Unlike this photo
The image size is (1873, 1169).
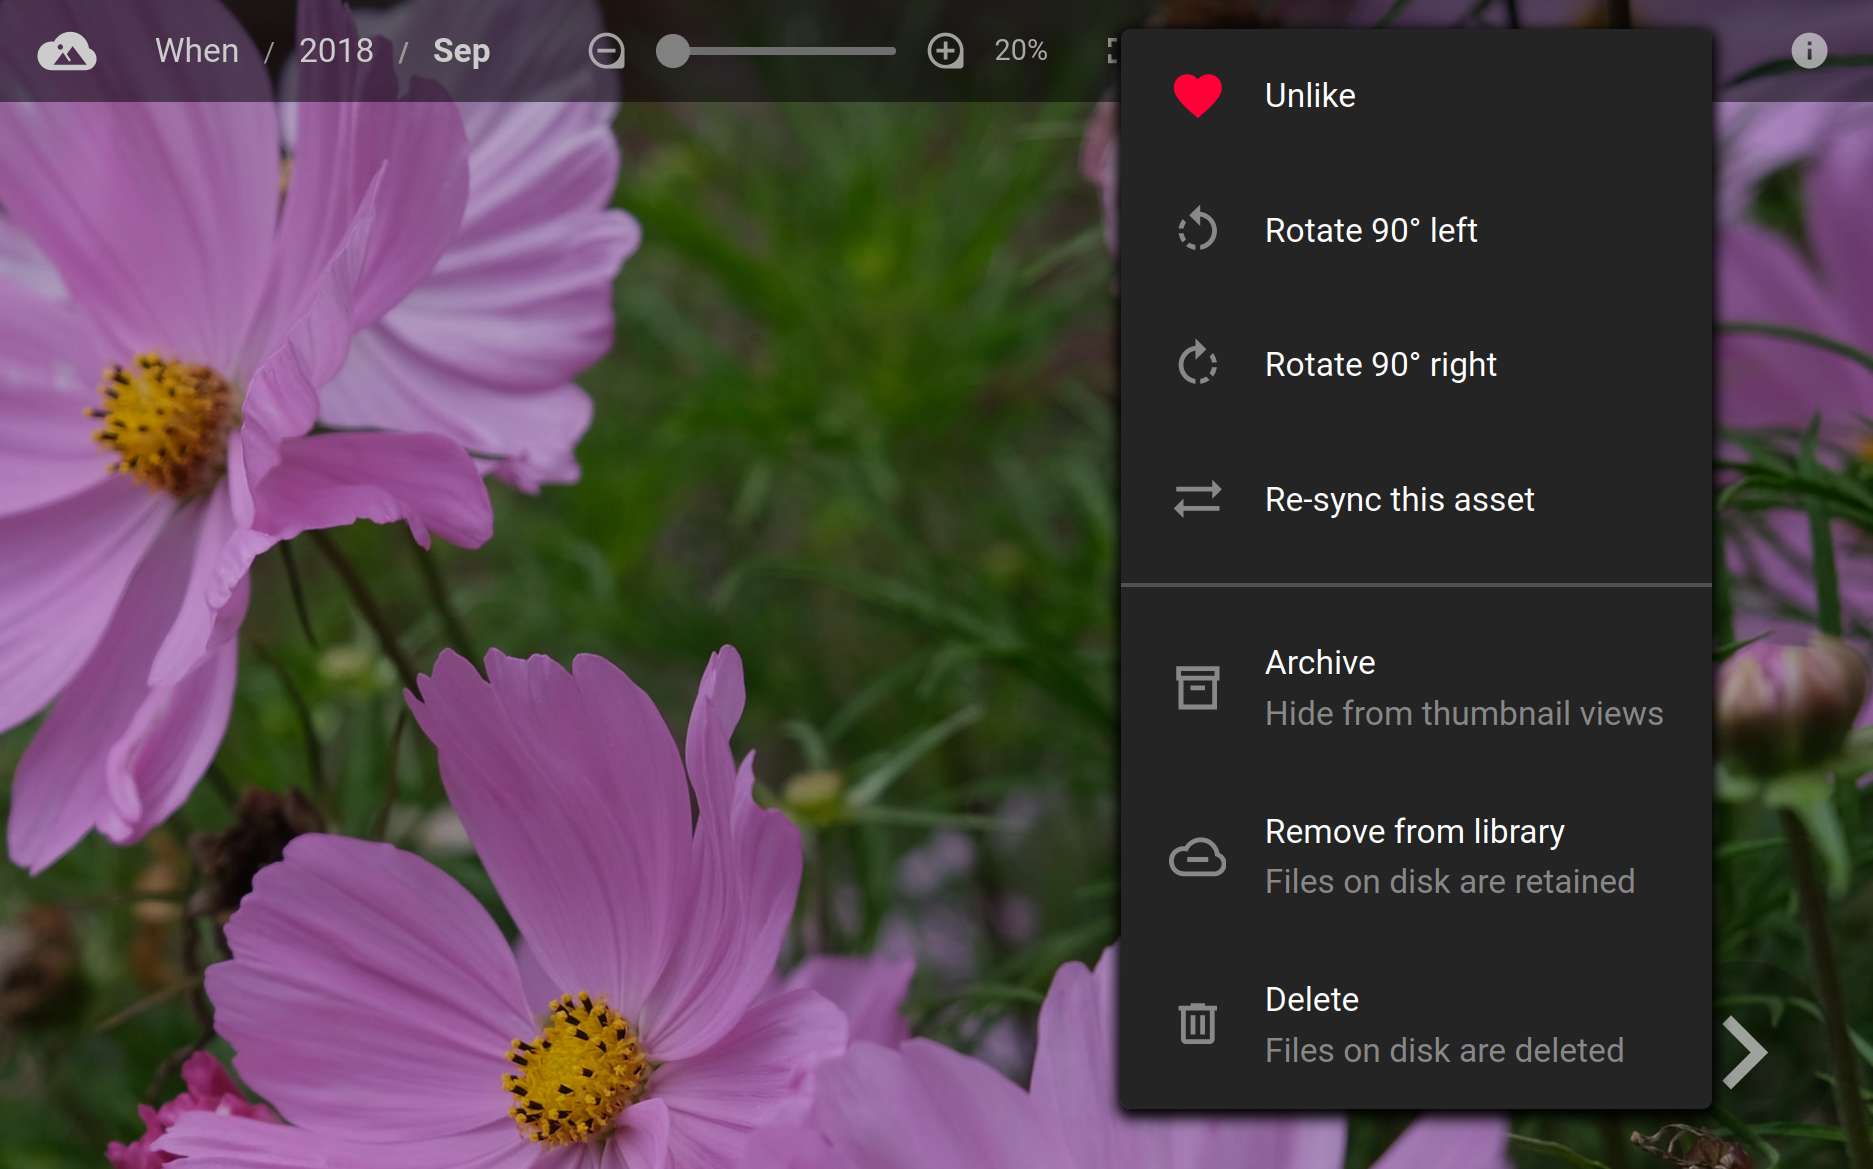point(1416,96)
